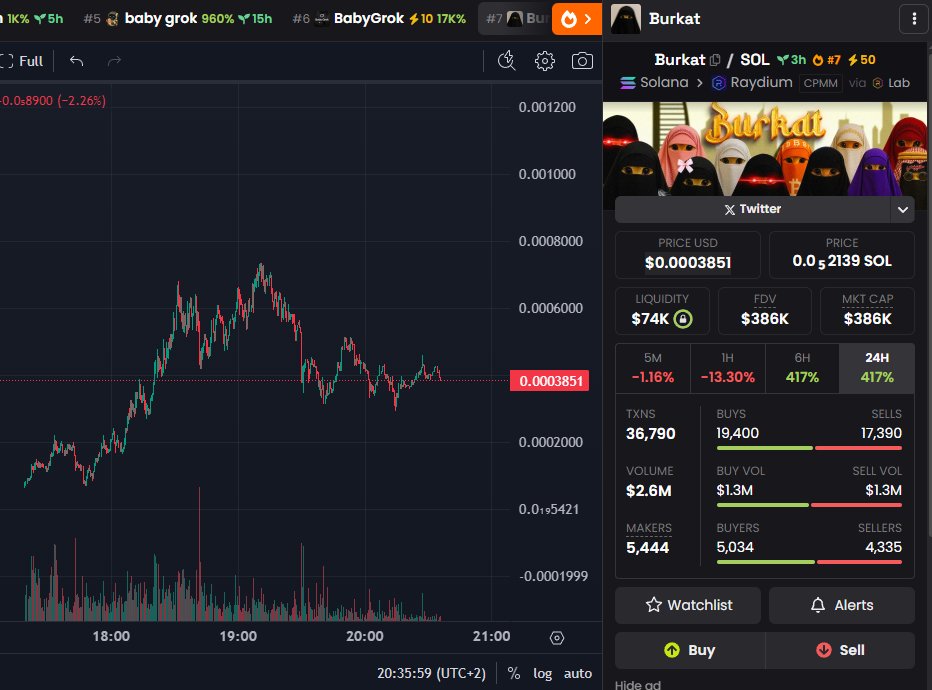This screenshot has width=932, height=690.
Task: Click the lightning 50 boosts badge
Action: pyautogui.click(x=861, y=59)
